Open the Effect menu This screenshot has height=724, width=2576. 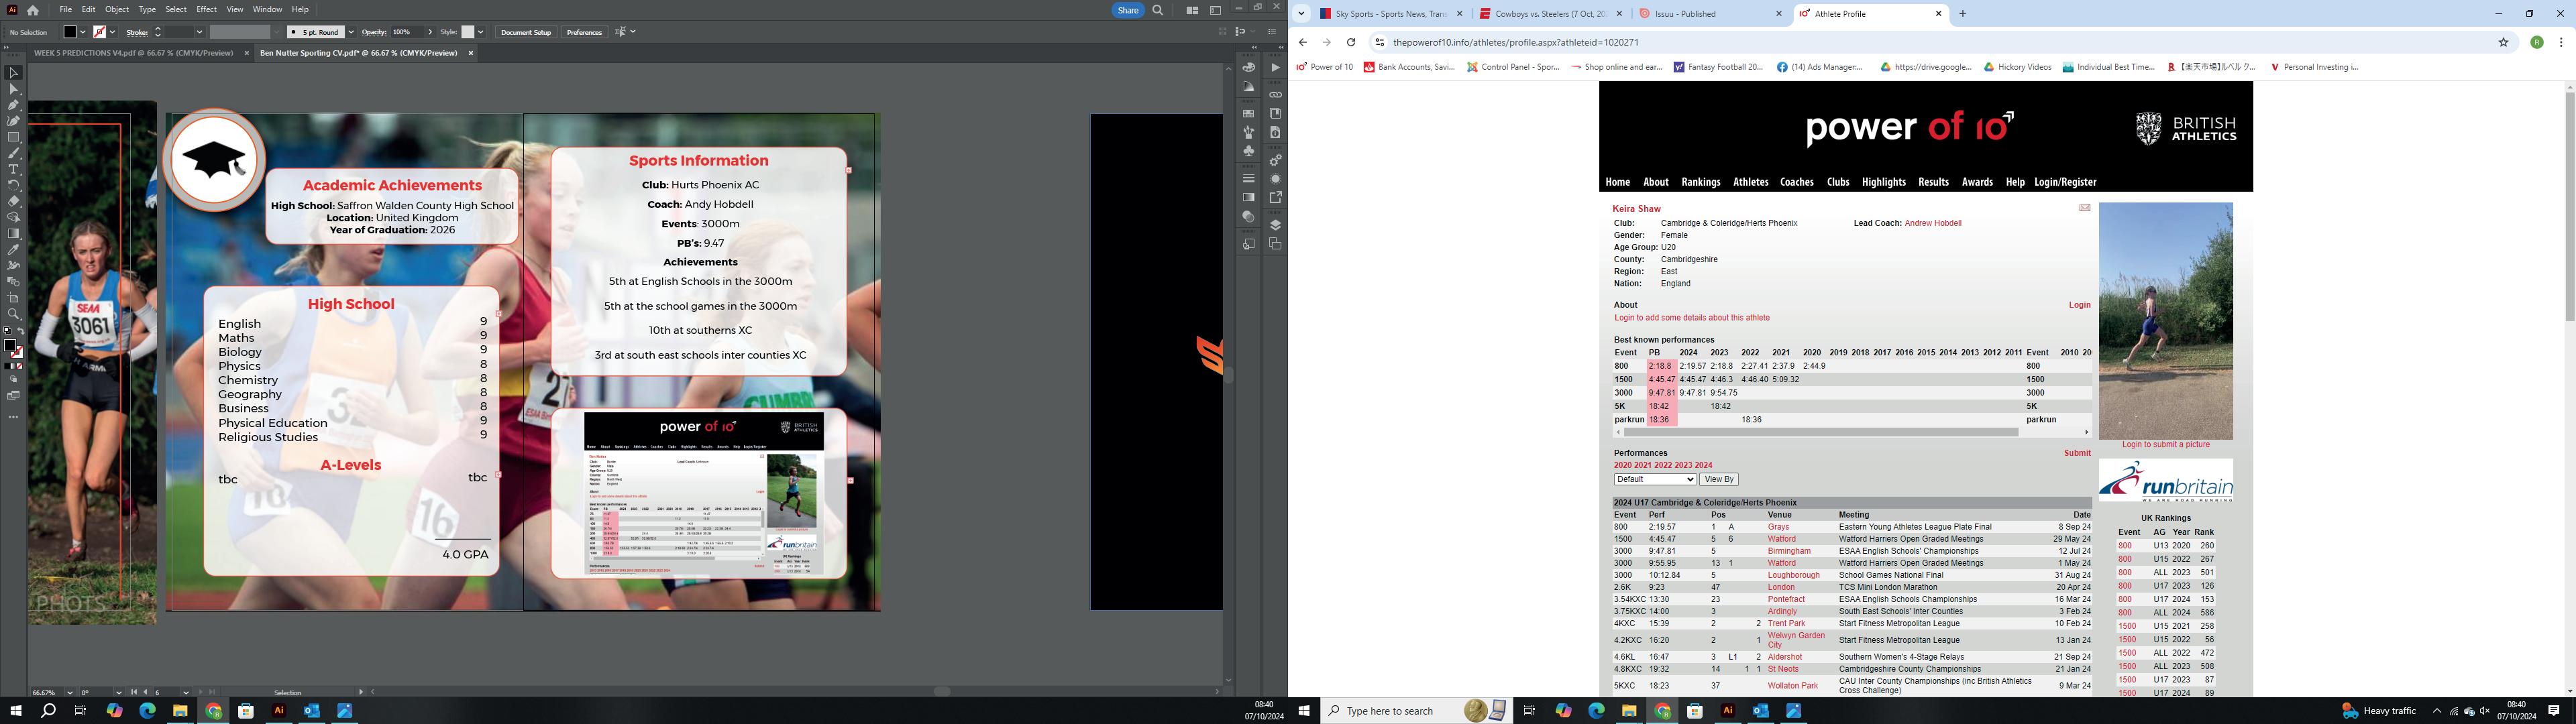206,9
